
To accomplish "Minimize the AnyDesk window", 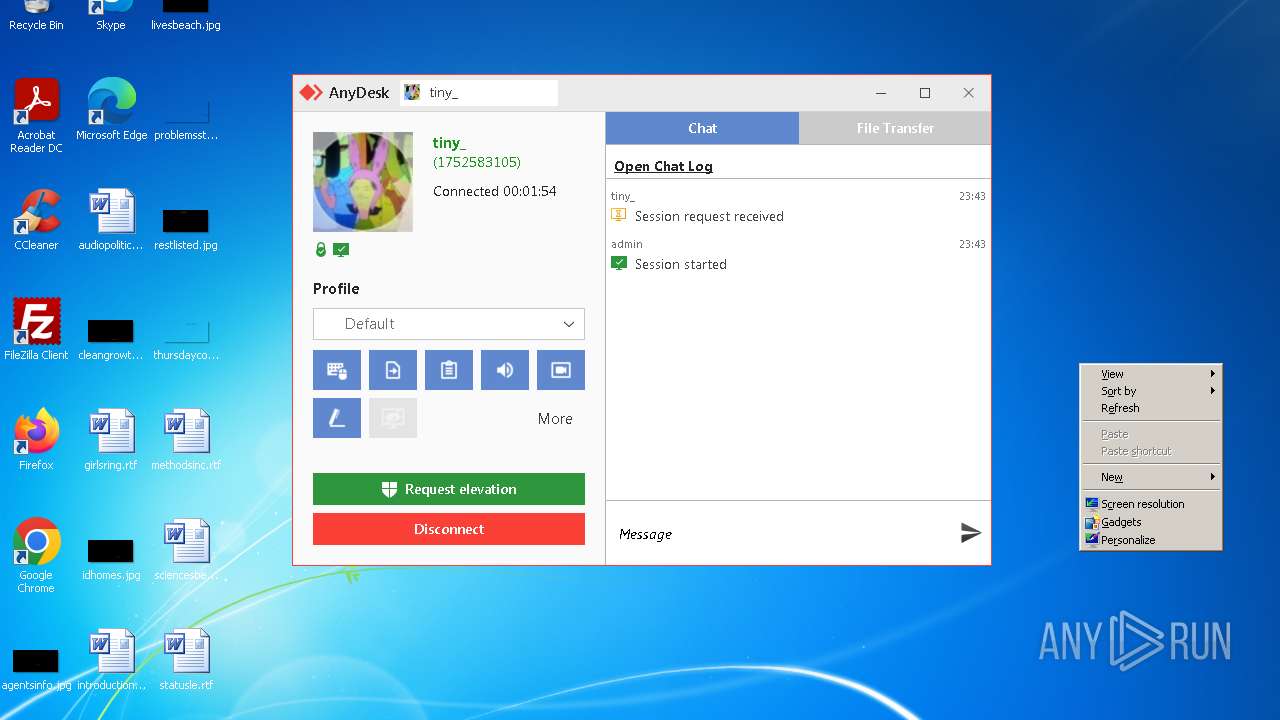I will [x=881, y=93].
